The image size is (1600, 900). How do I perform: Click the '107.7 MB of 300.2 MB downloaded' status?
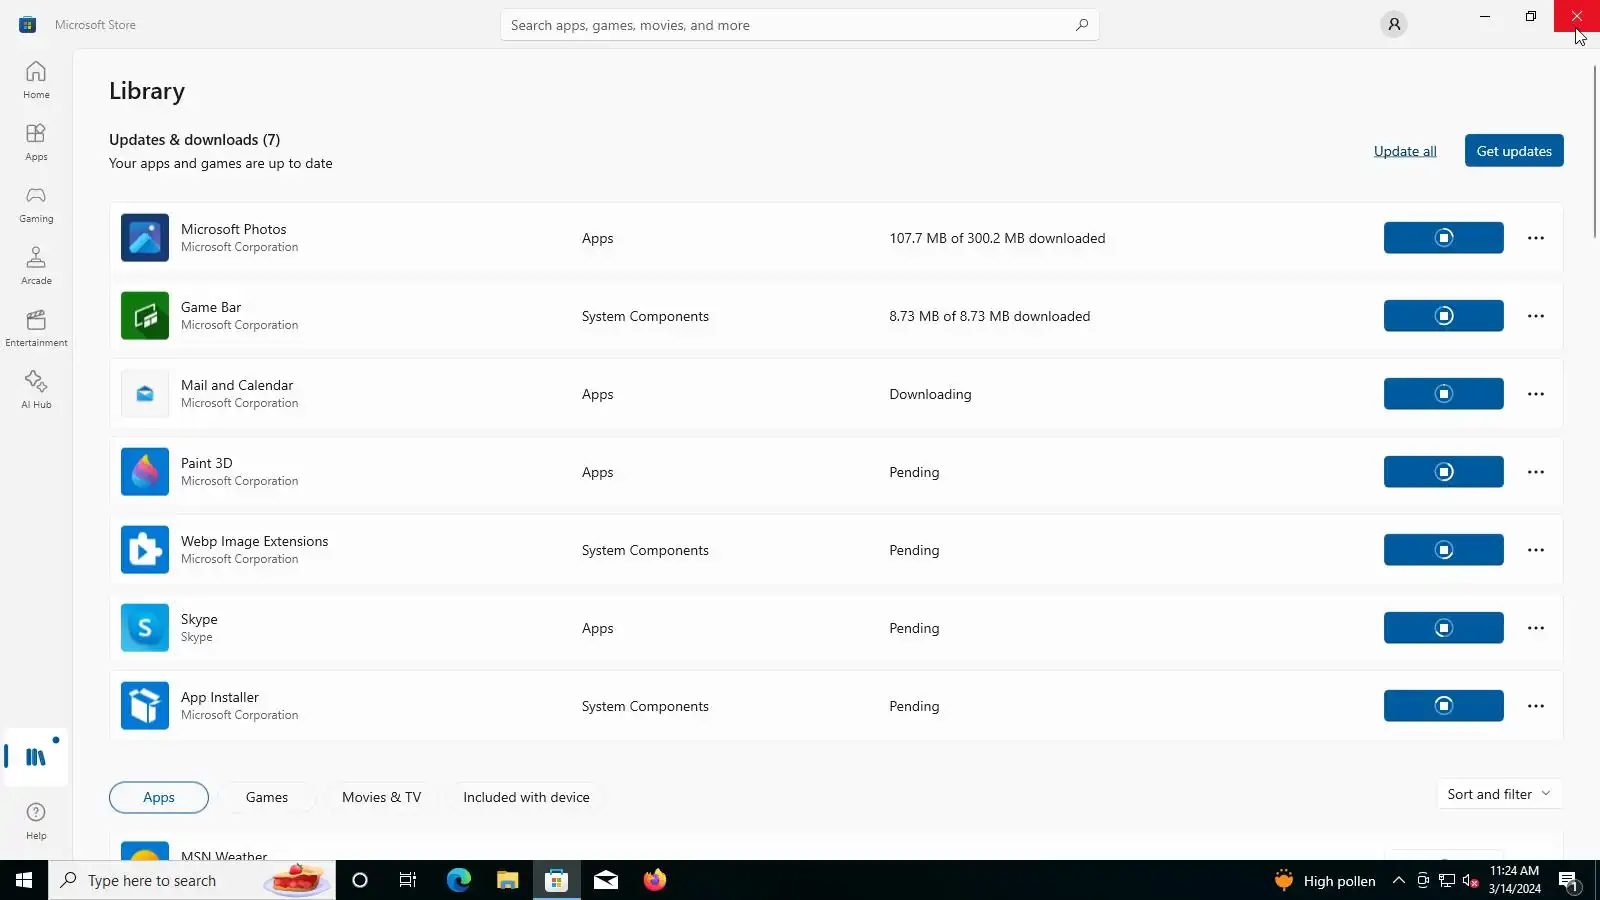[x=997, y=238]
